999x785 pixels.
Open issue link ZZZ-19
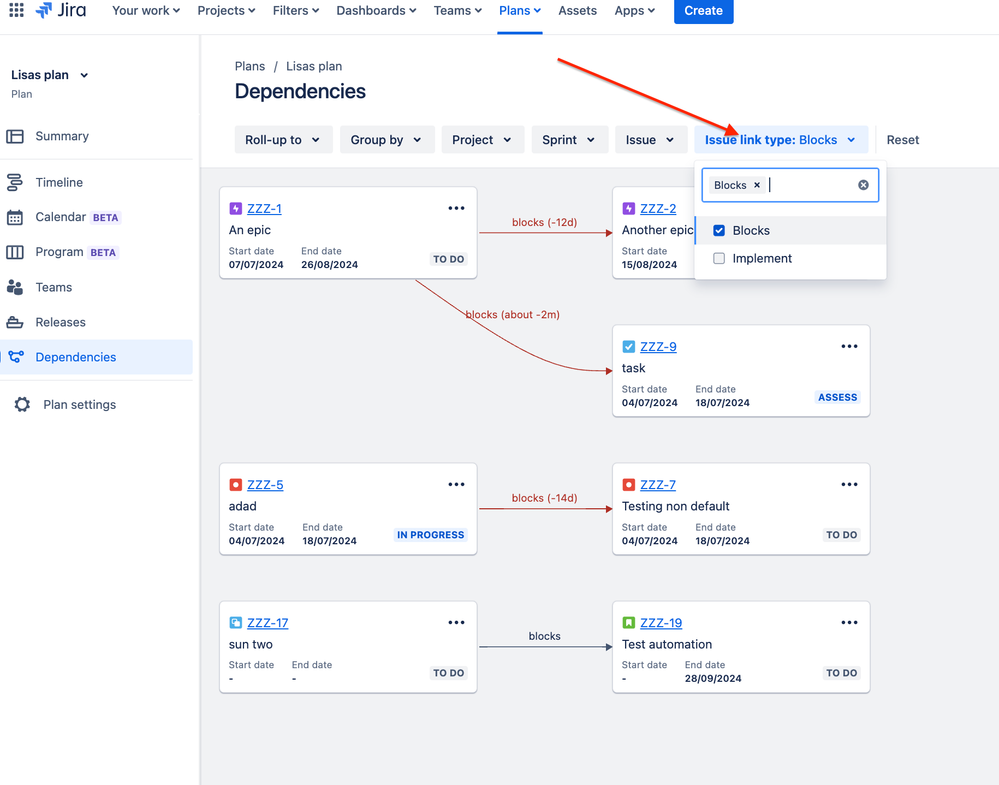(x=661, y=623)
